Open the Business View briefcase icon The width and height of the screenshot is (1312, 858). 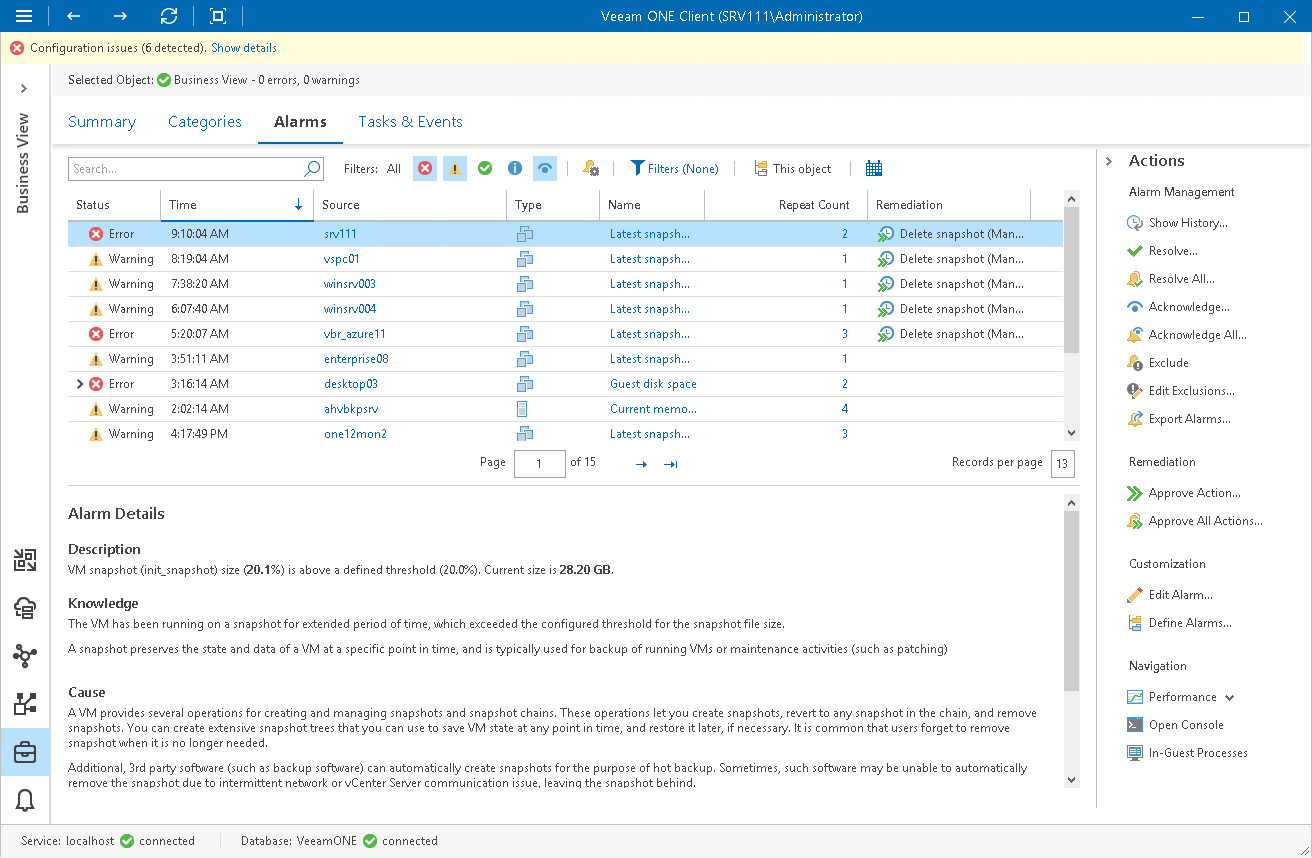point(25,753)
